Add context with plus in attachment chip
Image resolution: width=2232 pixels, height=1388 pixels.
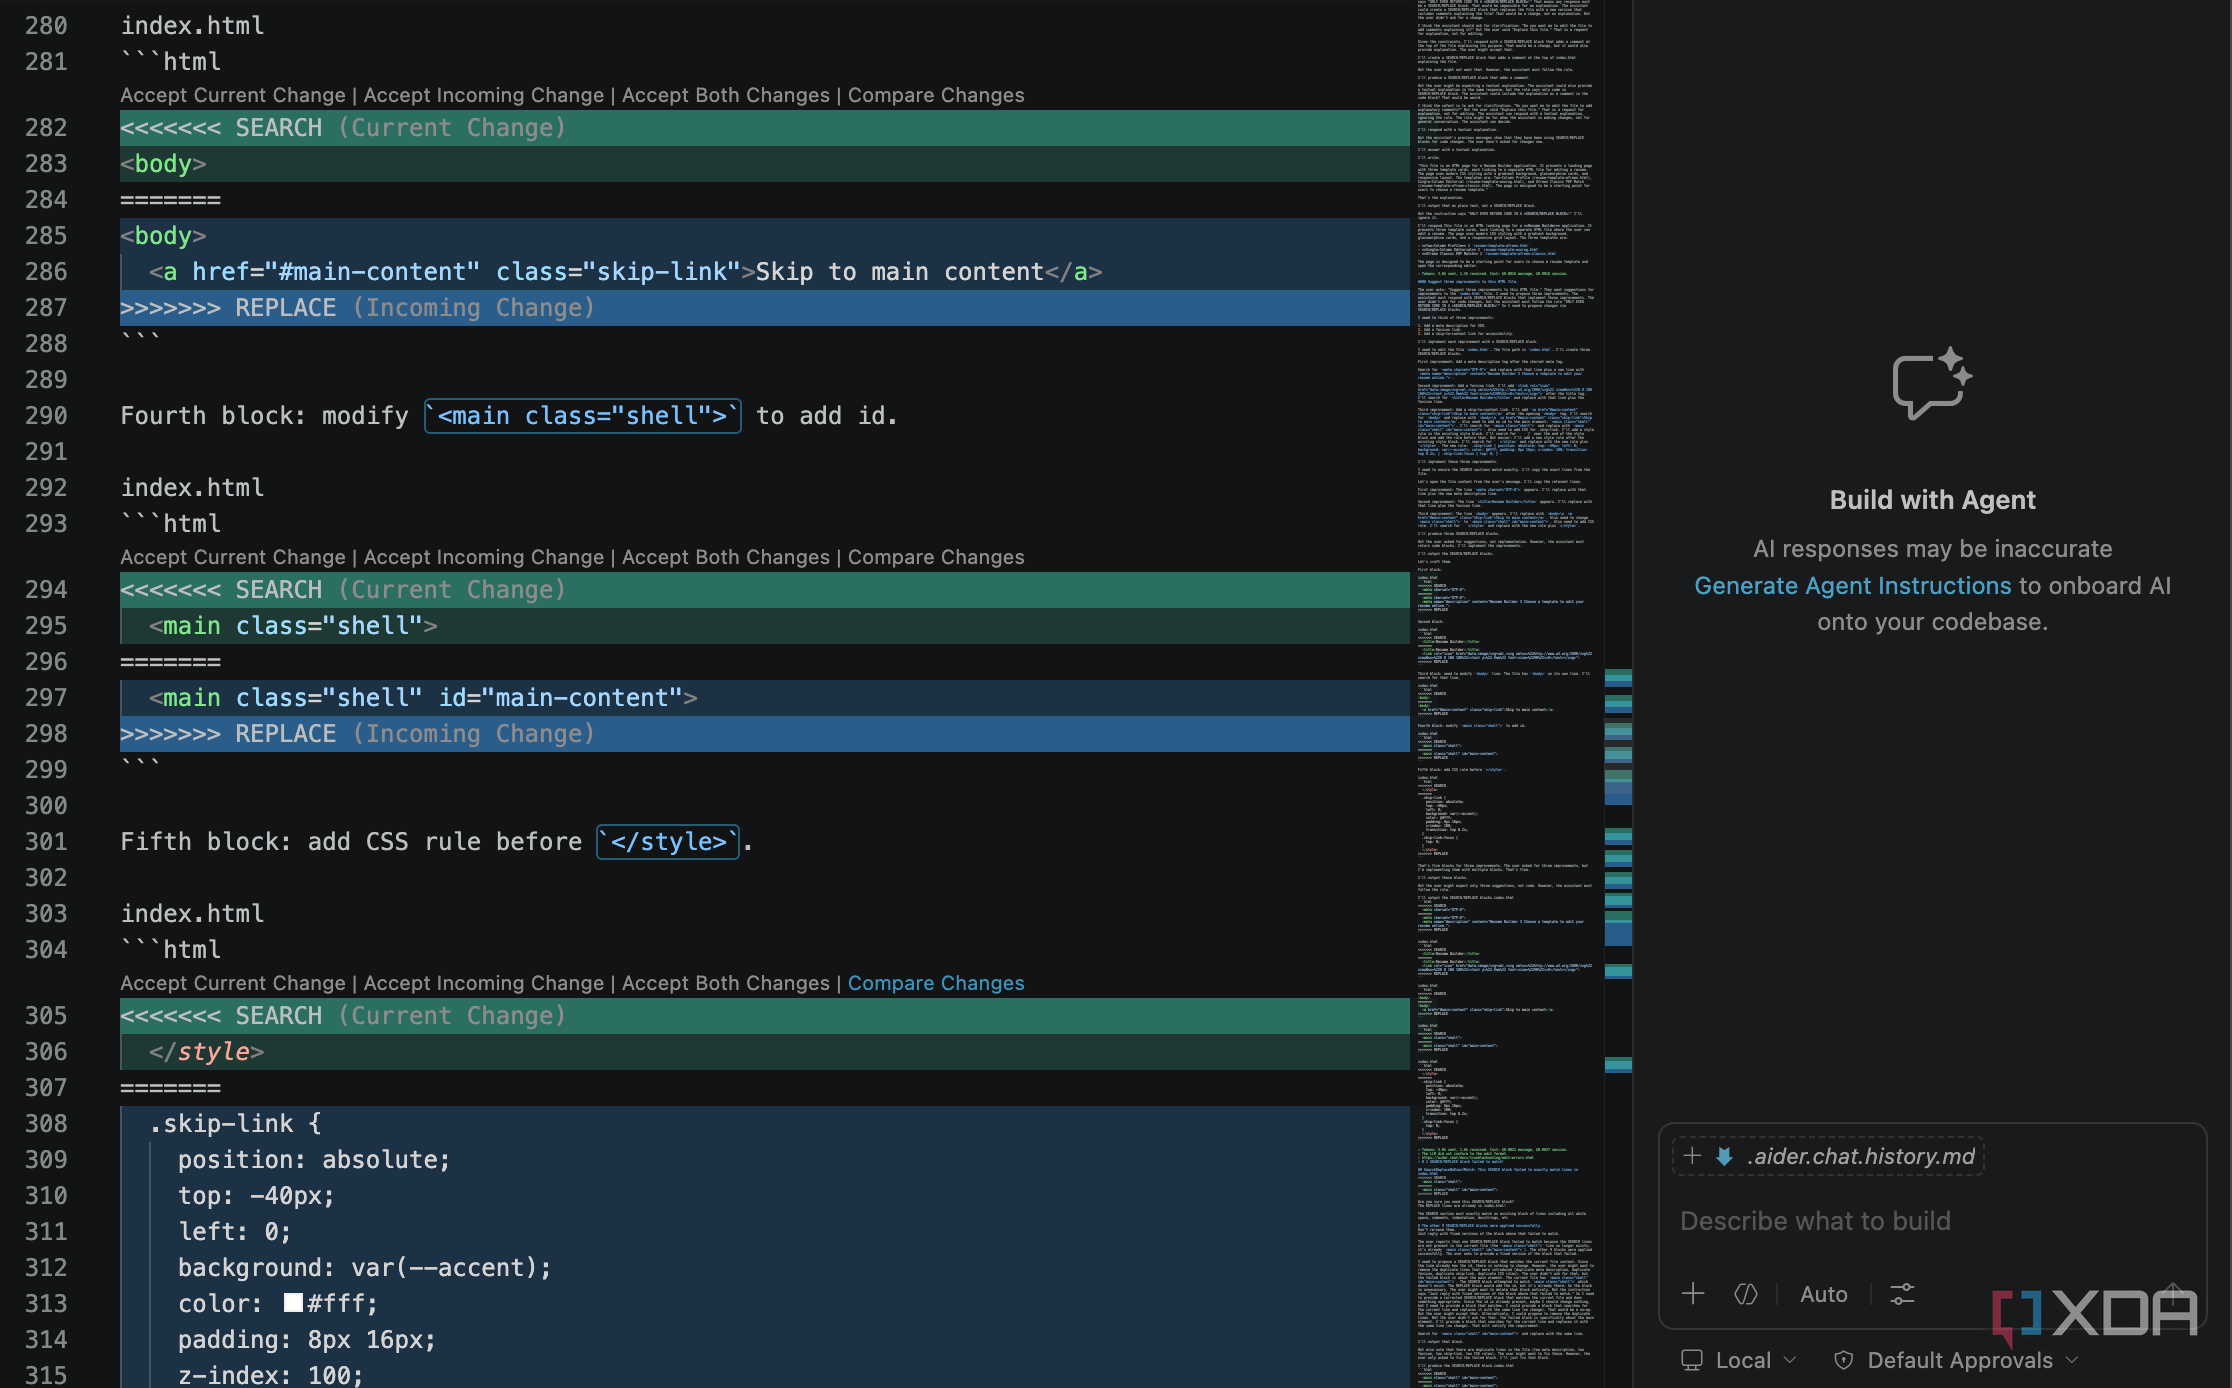(x=1692, y=1157)
